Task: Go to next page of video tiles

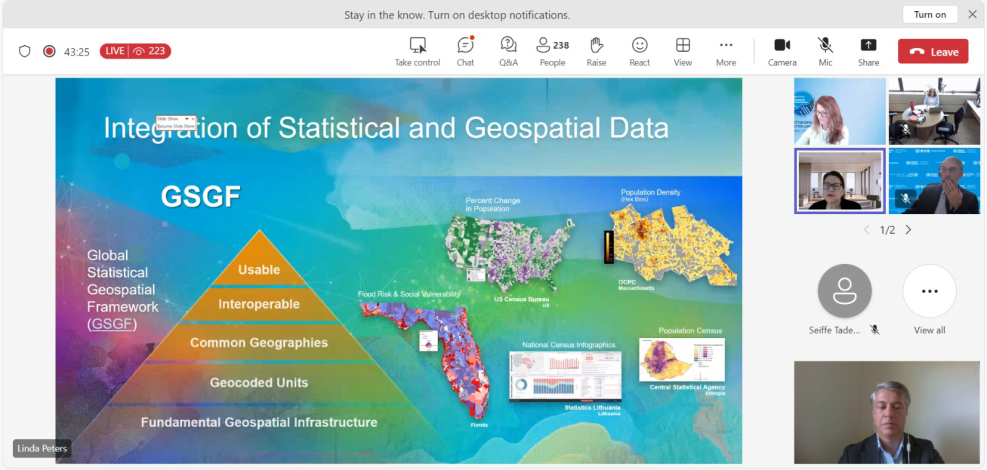Action: coord(908,230)
